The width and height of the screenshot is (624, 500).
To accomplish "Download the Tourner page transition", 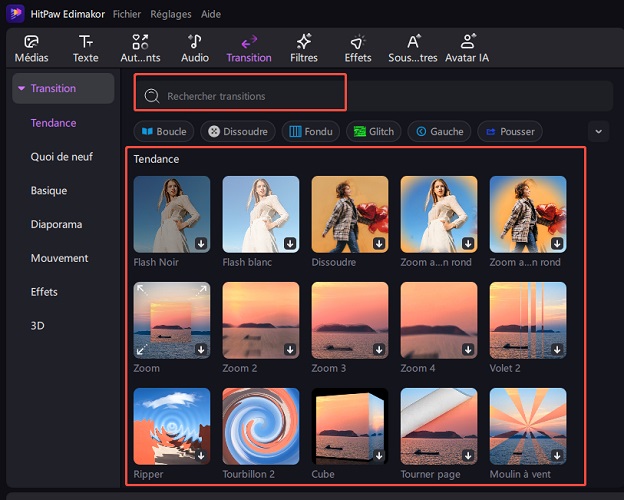I will pyautogui.click(x=468, y=455).
